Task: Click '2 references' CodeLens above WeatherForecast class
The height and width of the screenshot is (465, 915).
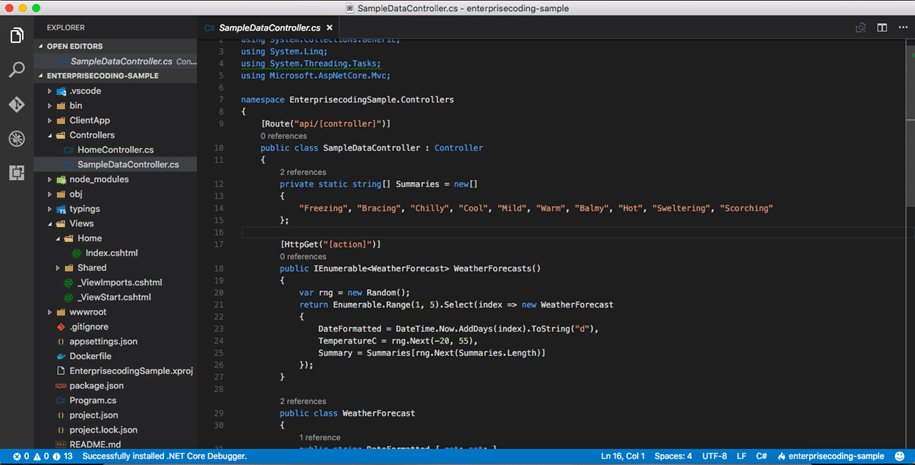Action: tap(303, 401)
